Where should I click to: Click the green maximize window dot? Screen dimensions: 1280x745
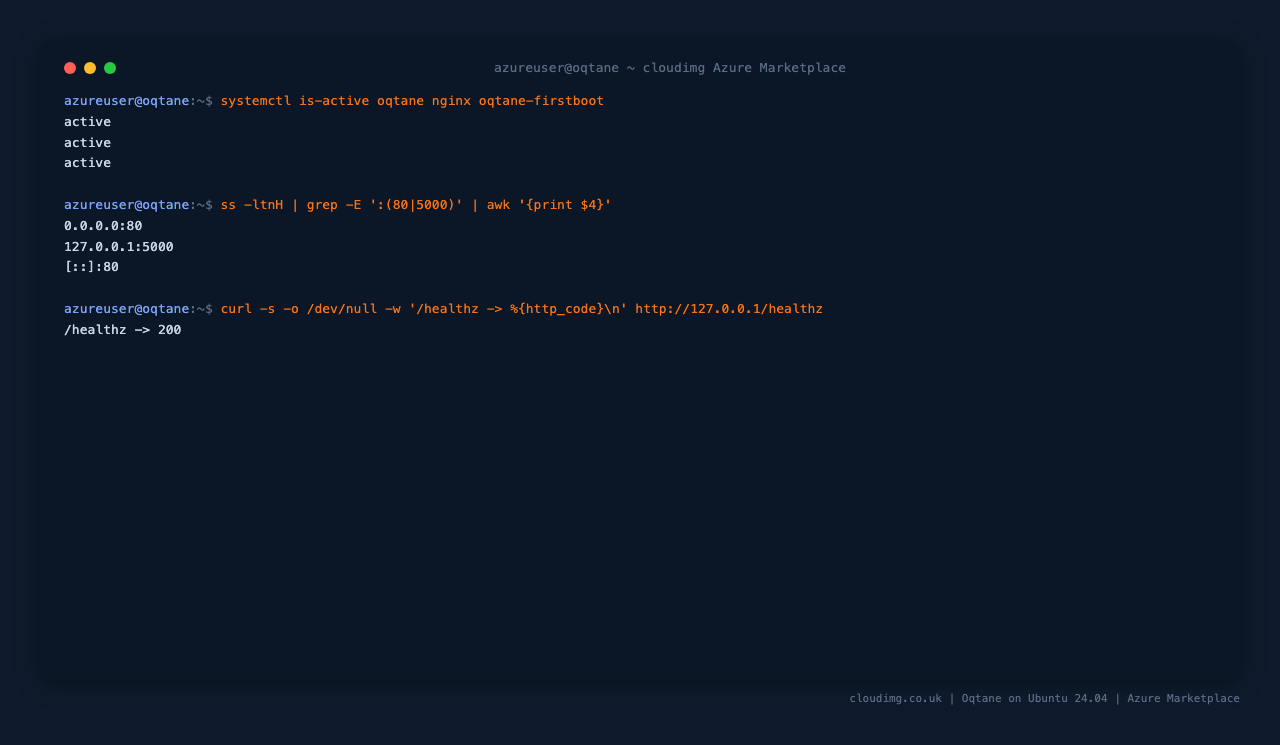[110, 68]
